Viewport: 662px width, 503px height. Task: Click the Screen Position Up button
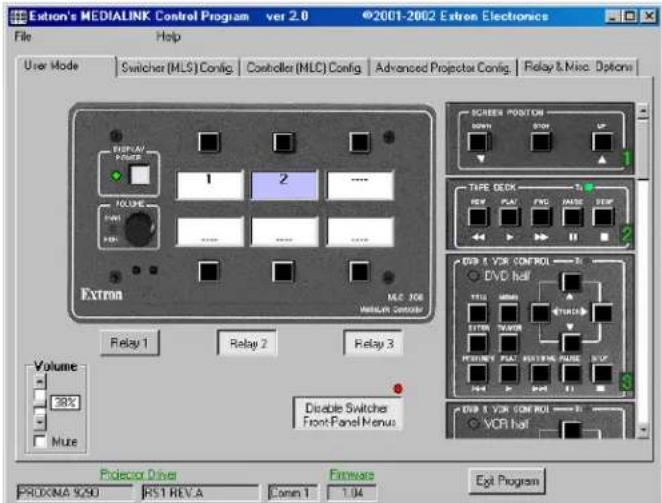(x=602, y=142)
